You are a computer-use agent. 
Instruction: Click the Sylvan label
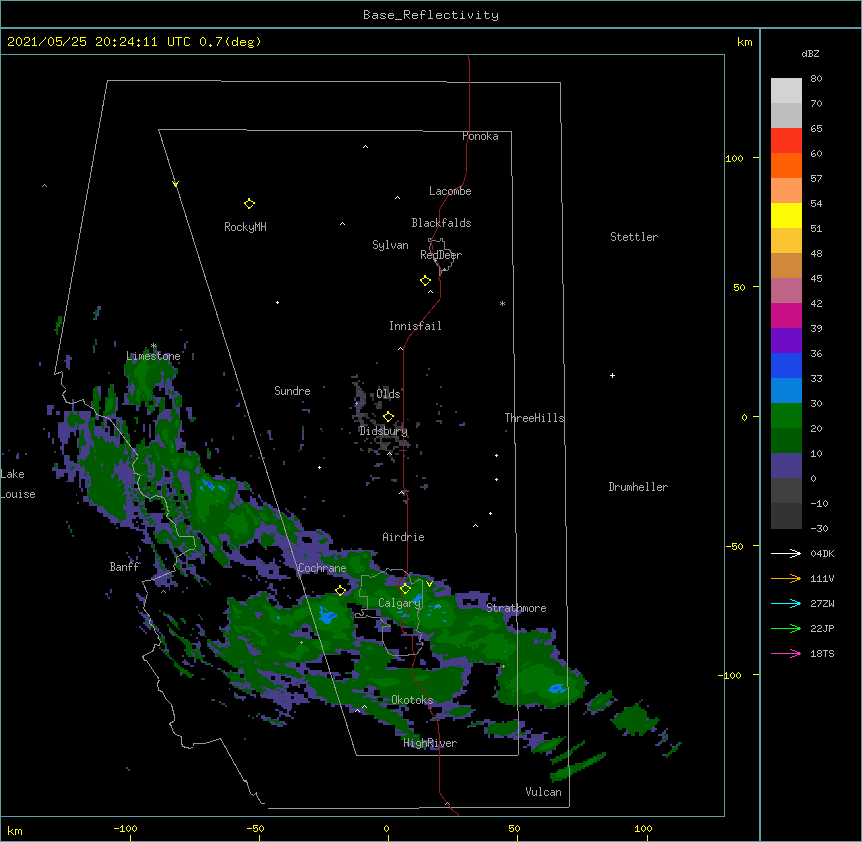coord(390,245)
